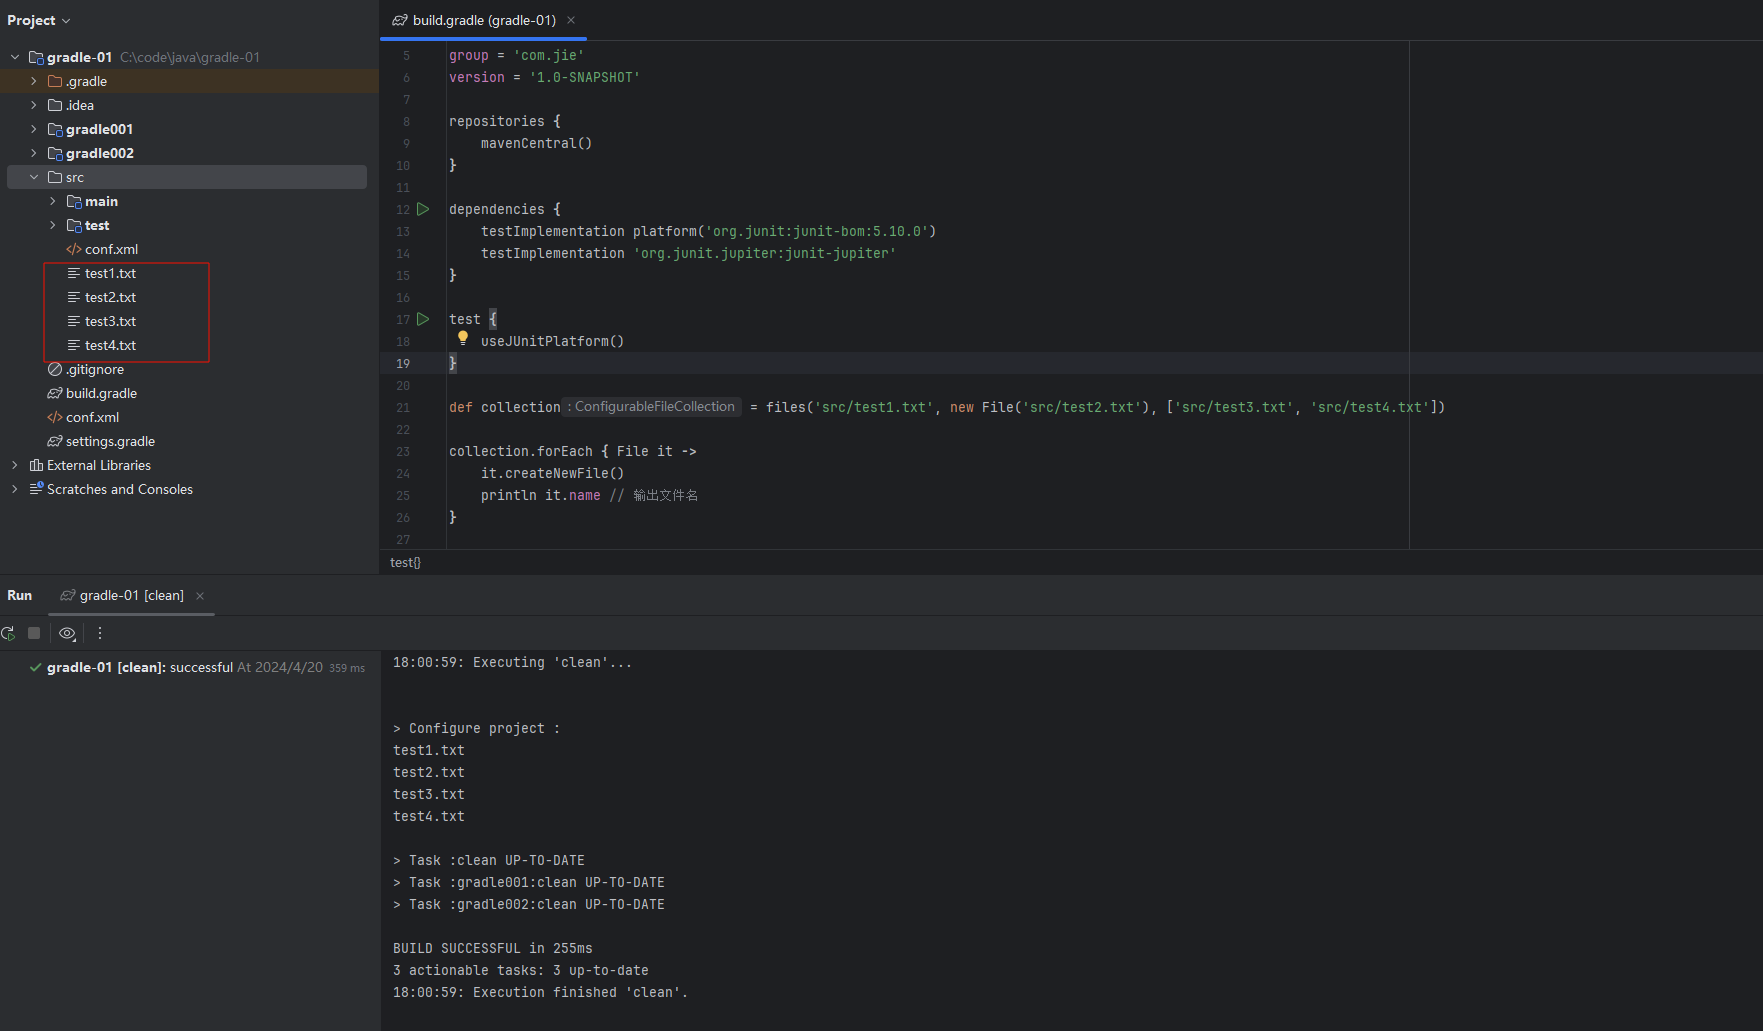The width and height of the screenshot is (1763, 1031).
Task: Select the build.gradle editor tab
Action: [474, 20]
